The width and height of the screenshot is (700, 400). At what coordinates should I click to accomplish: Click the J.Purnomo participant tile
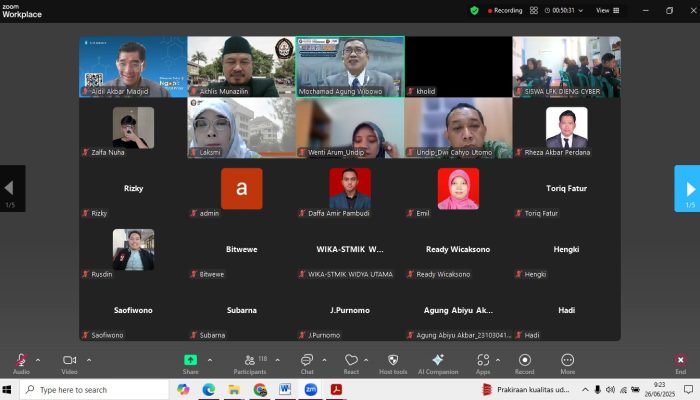pos(350,311)
